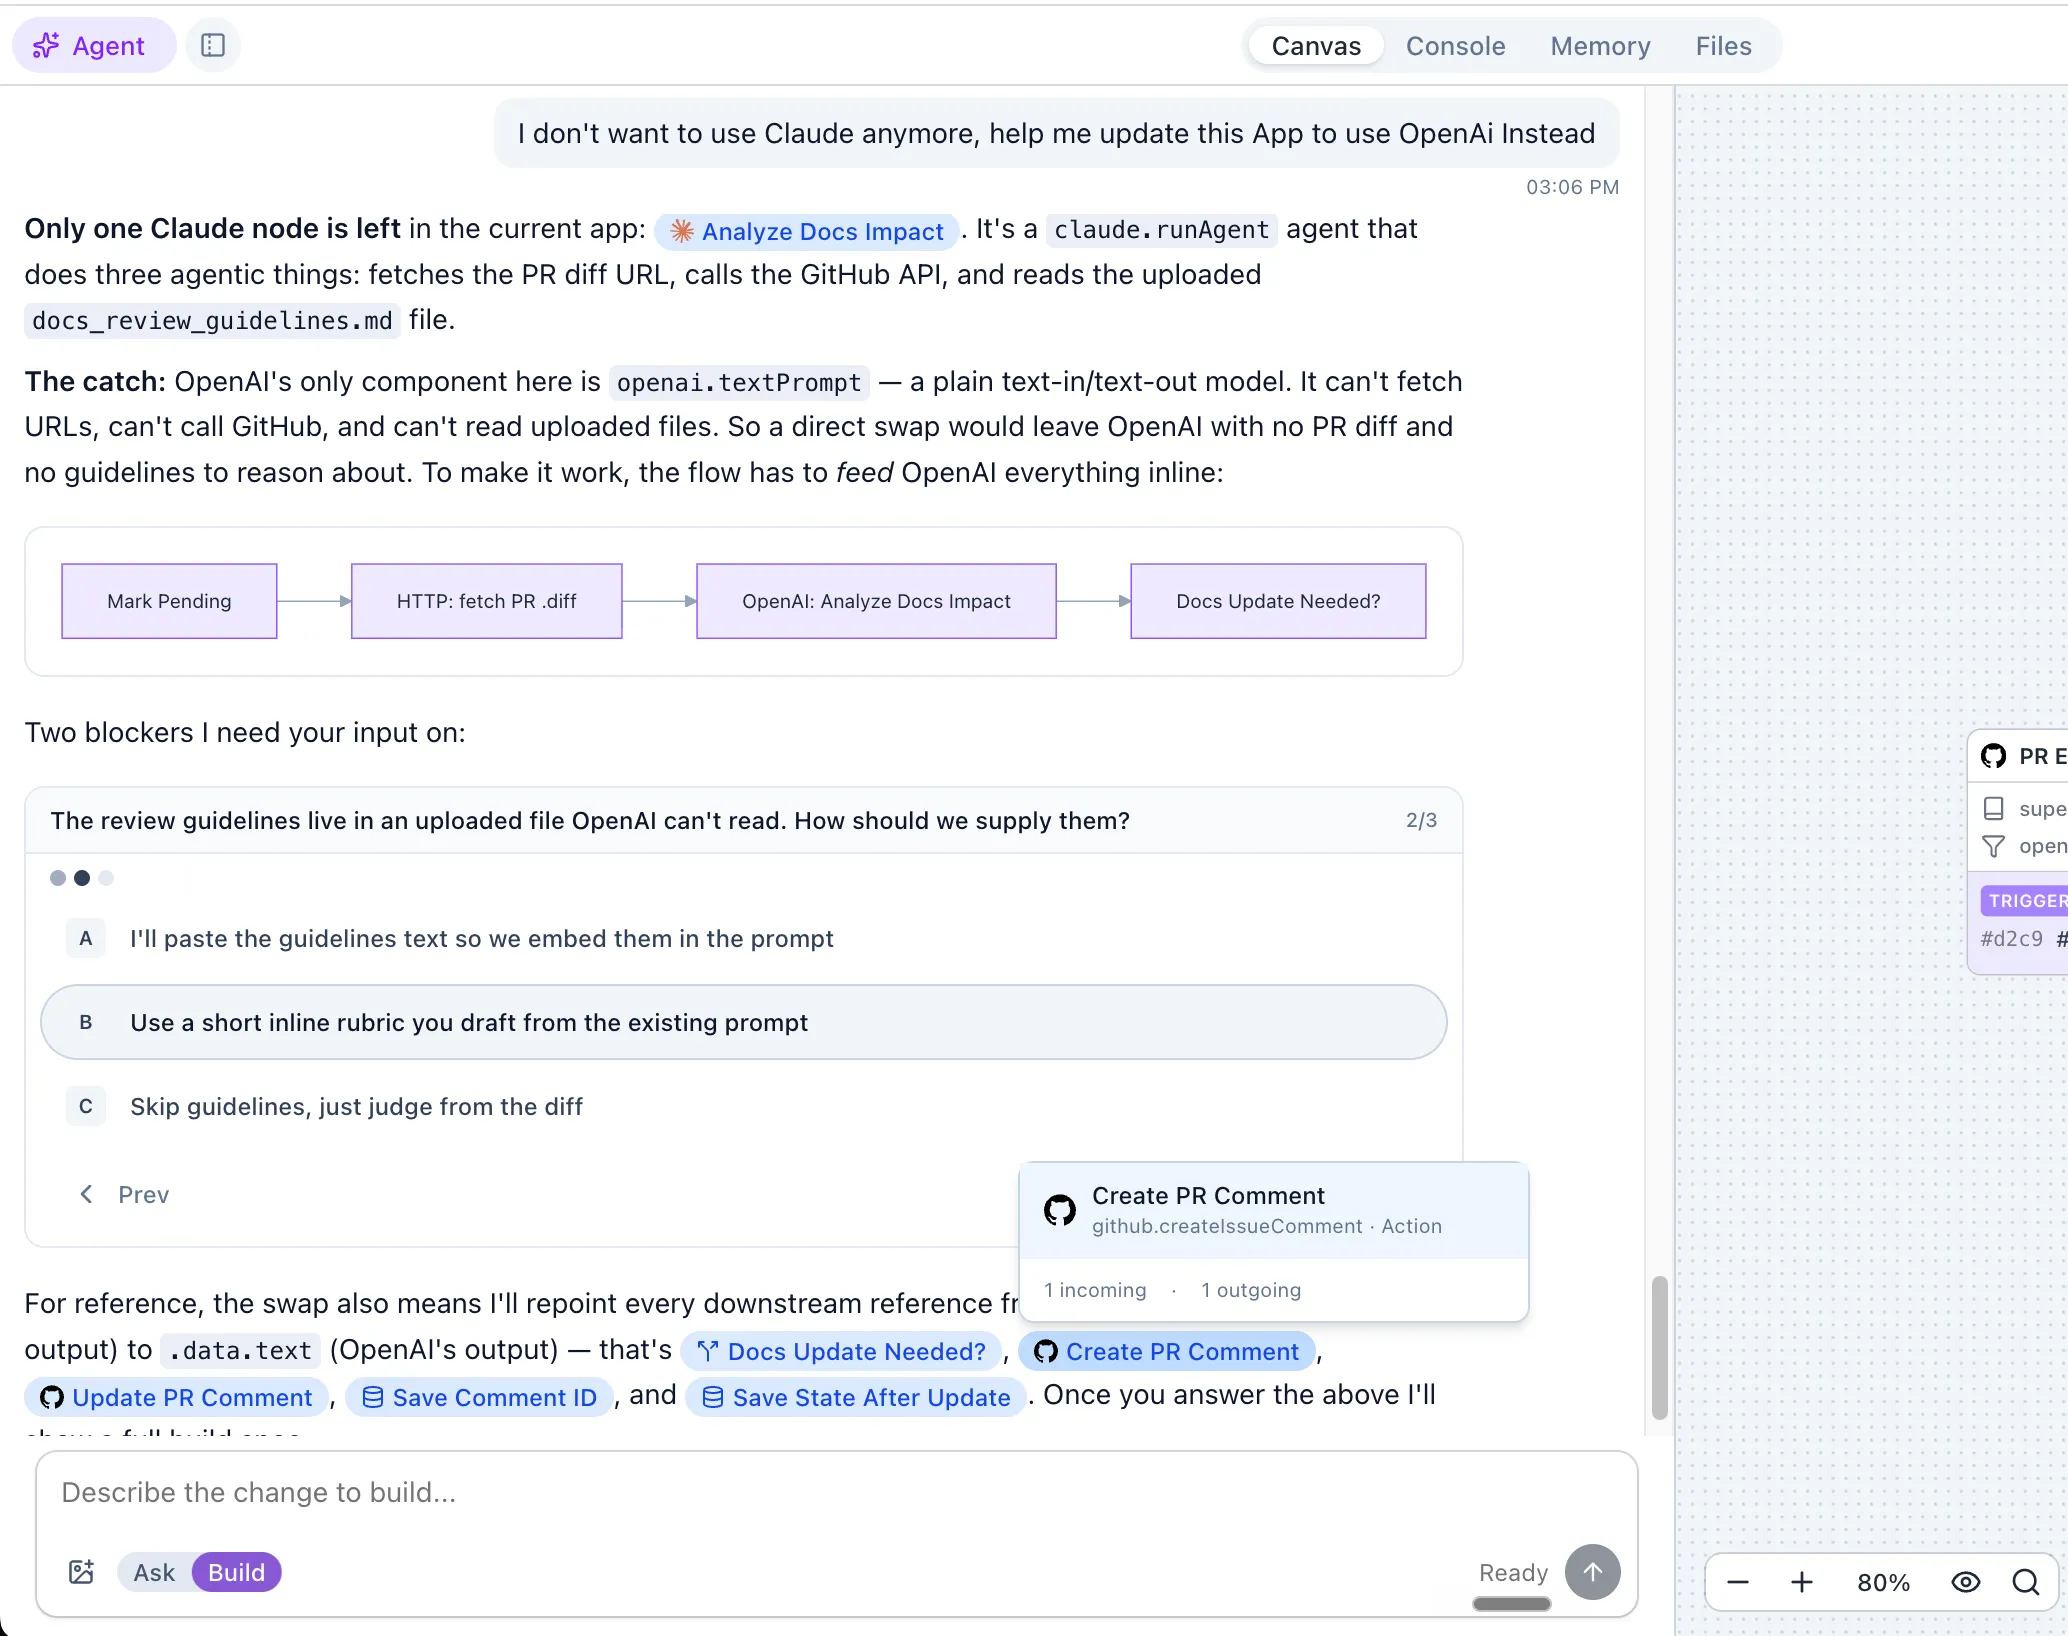Click the chat vertical scrollbar thumb

coord(1659,1347)
